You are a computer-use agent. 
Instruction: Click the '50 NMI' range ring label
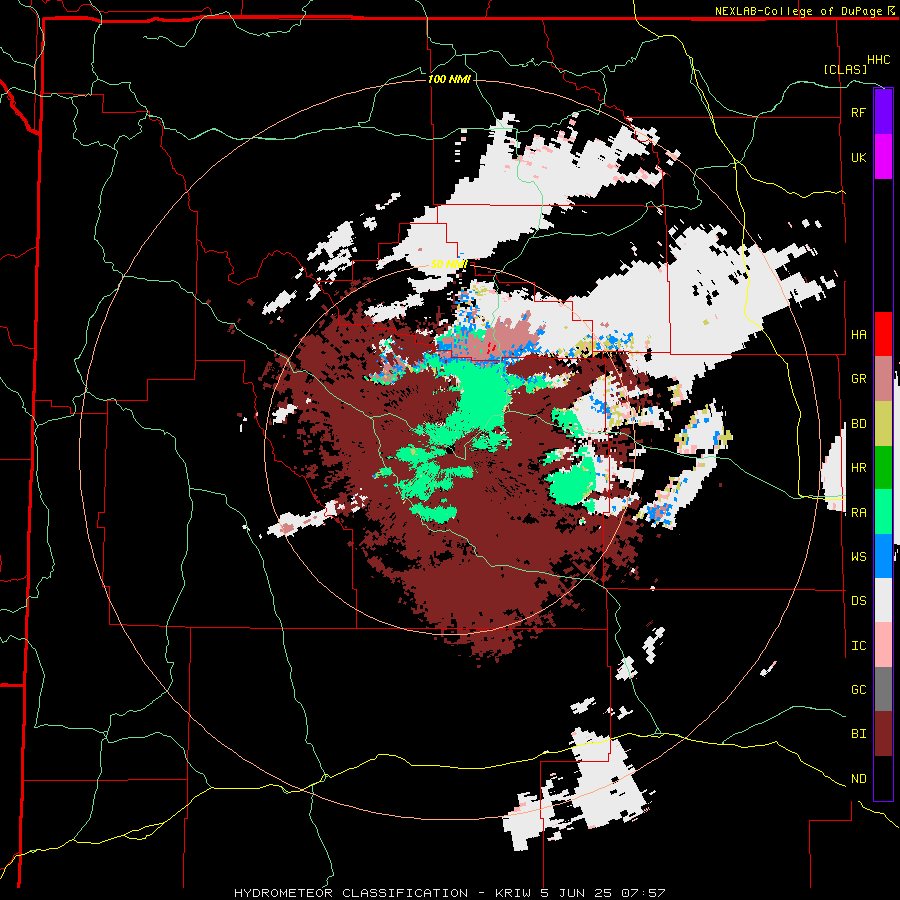tap(449, 264)
